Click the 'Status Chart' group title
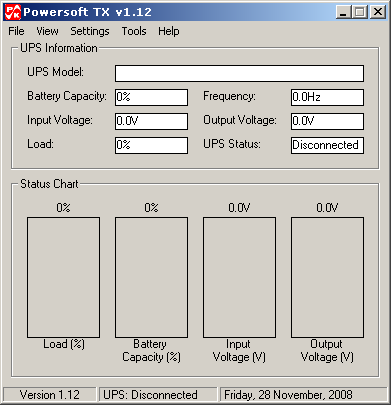 click(49, 184)
